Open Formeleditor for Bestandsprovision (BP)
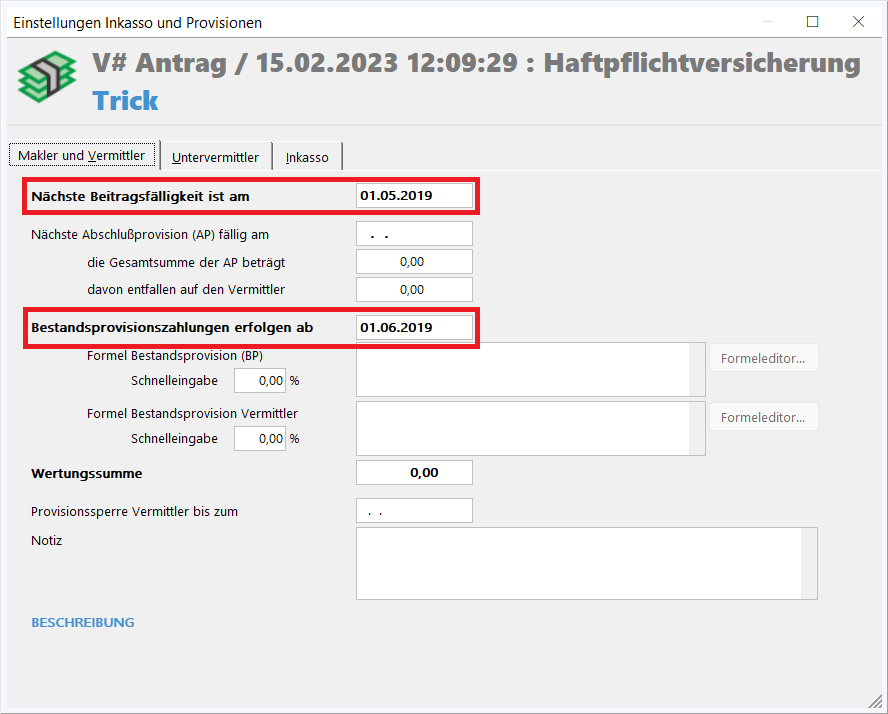This screenshot has width=888, height=714. [x=763, y=358]
